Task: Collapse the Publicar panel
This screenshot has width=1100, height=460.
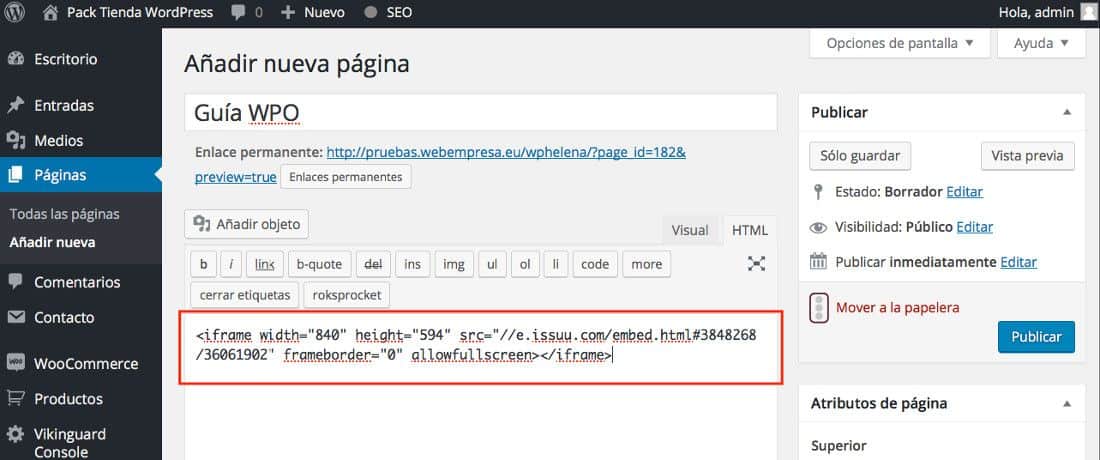Action: pyautogui.click(x=1066, y=112)
